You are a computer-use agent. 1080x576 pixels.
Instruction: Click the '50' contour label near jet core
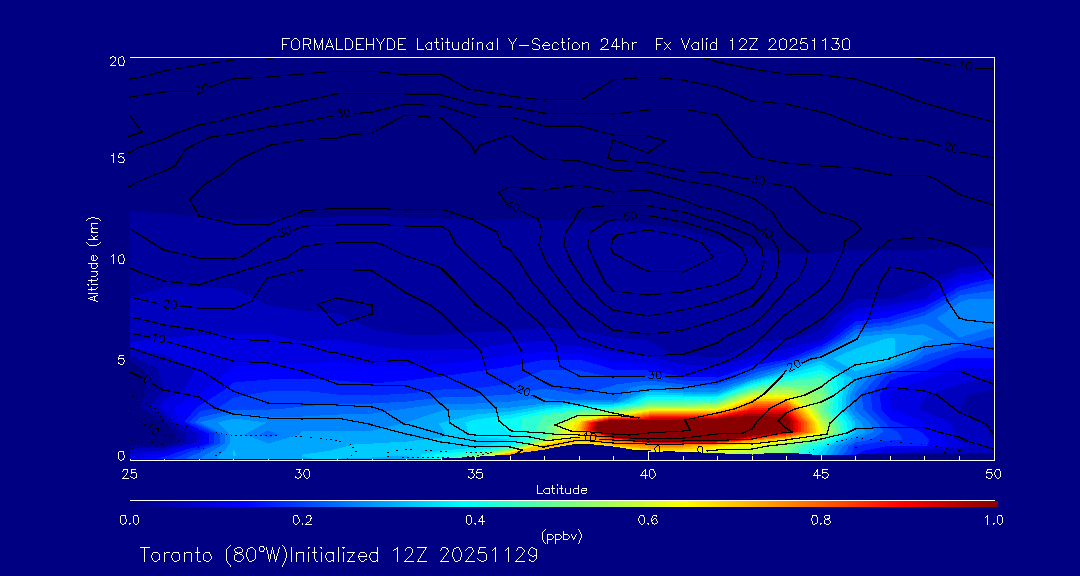coord(630,217)
